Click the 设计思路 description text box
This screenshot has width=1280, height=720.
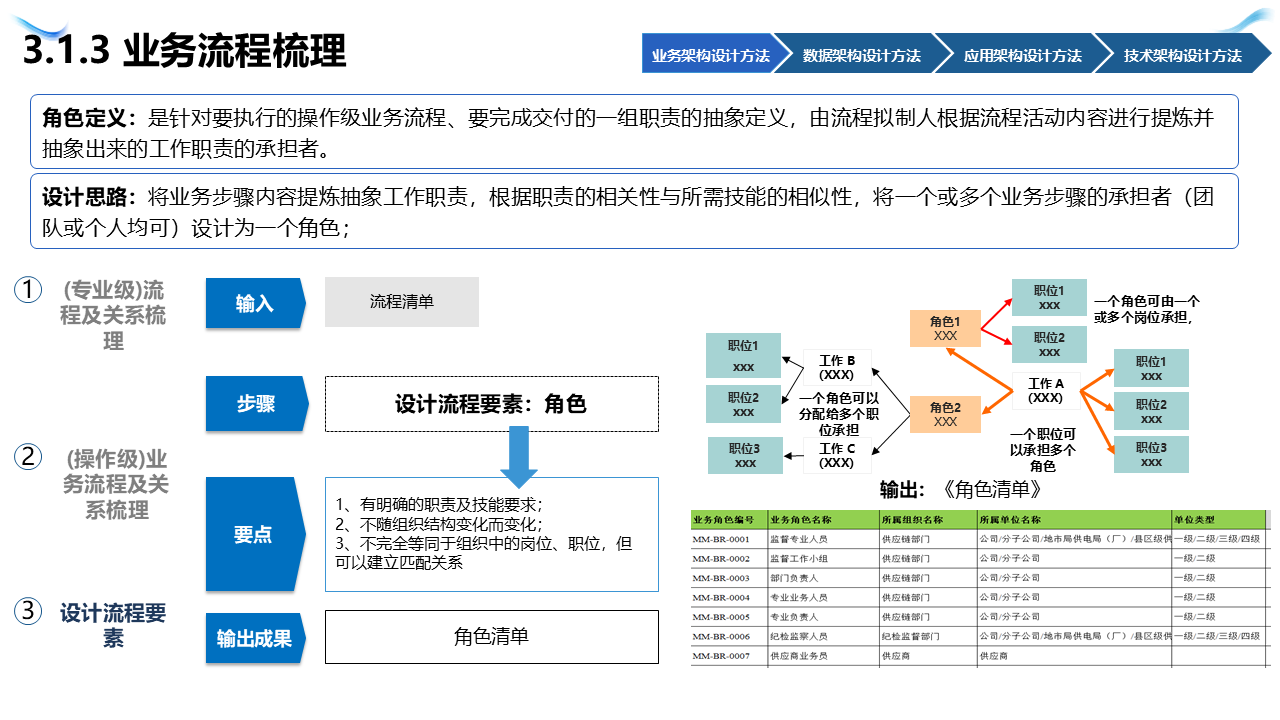click(635, 211)
